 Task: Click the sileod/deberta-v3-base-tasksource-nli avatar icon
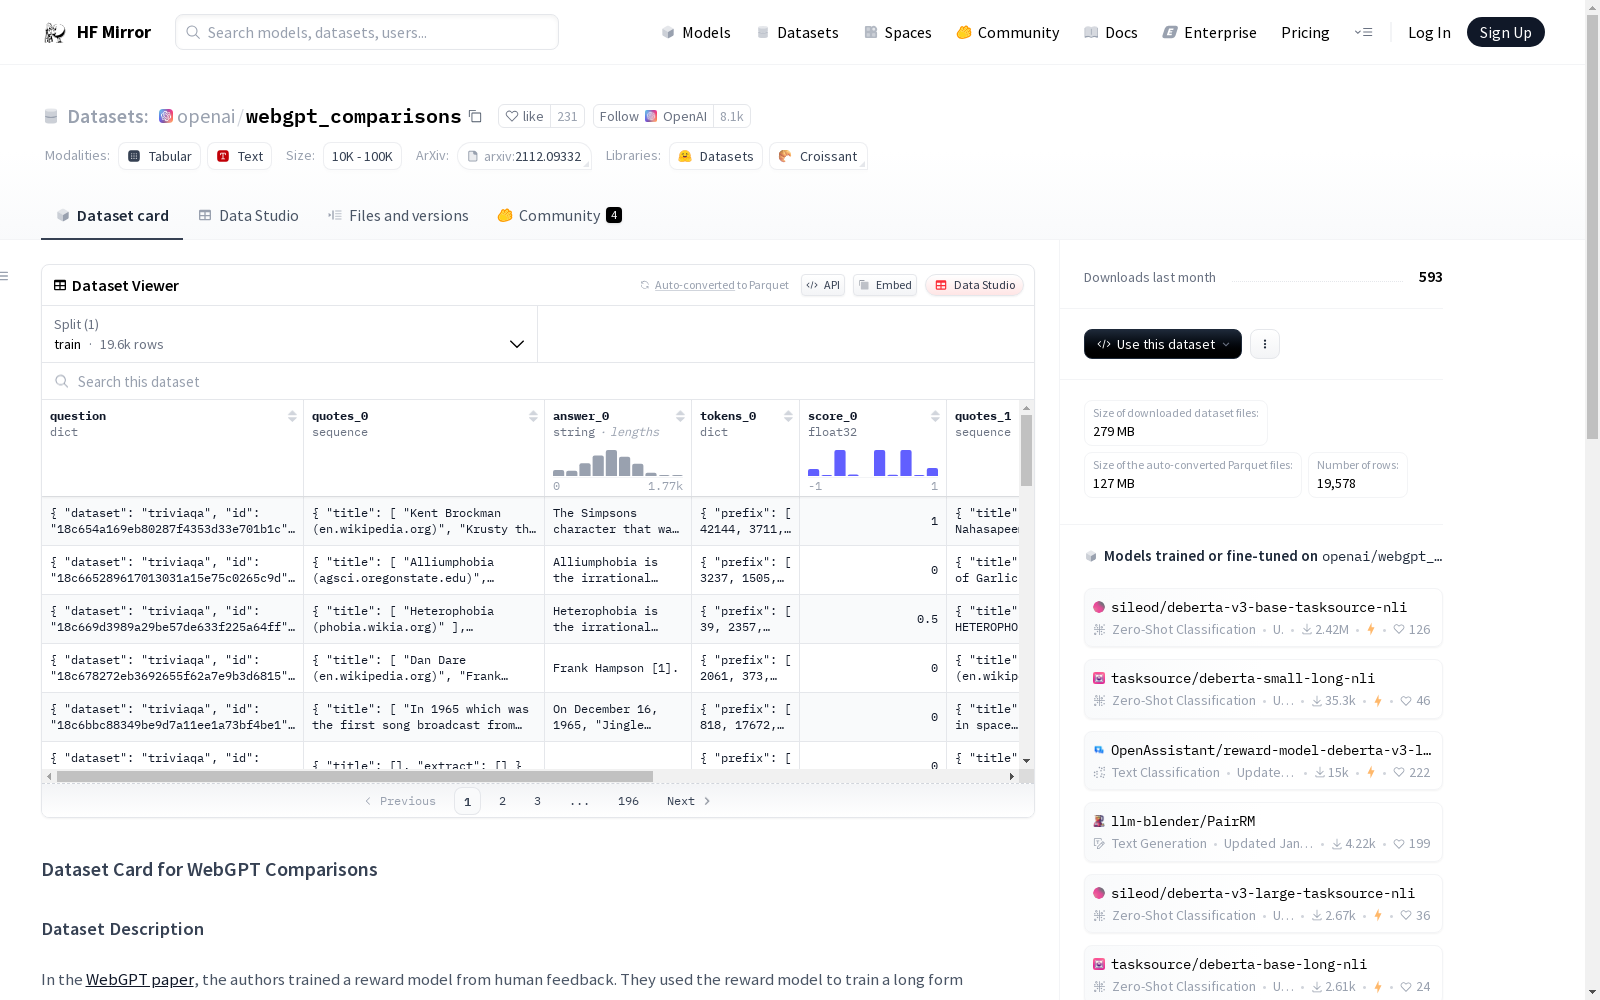[x=1099, y=607]
